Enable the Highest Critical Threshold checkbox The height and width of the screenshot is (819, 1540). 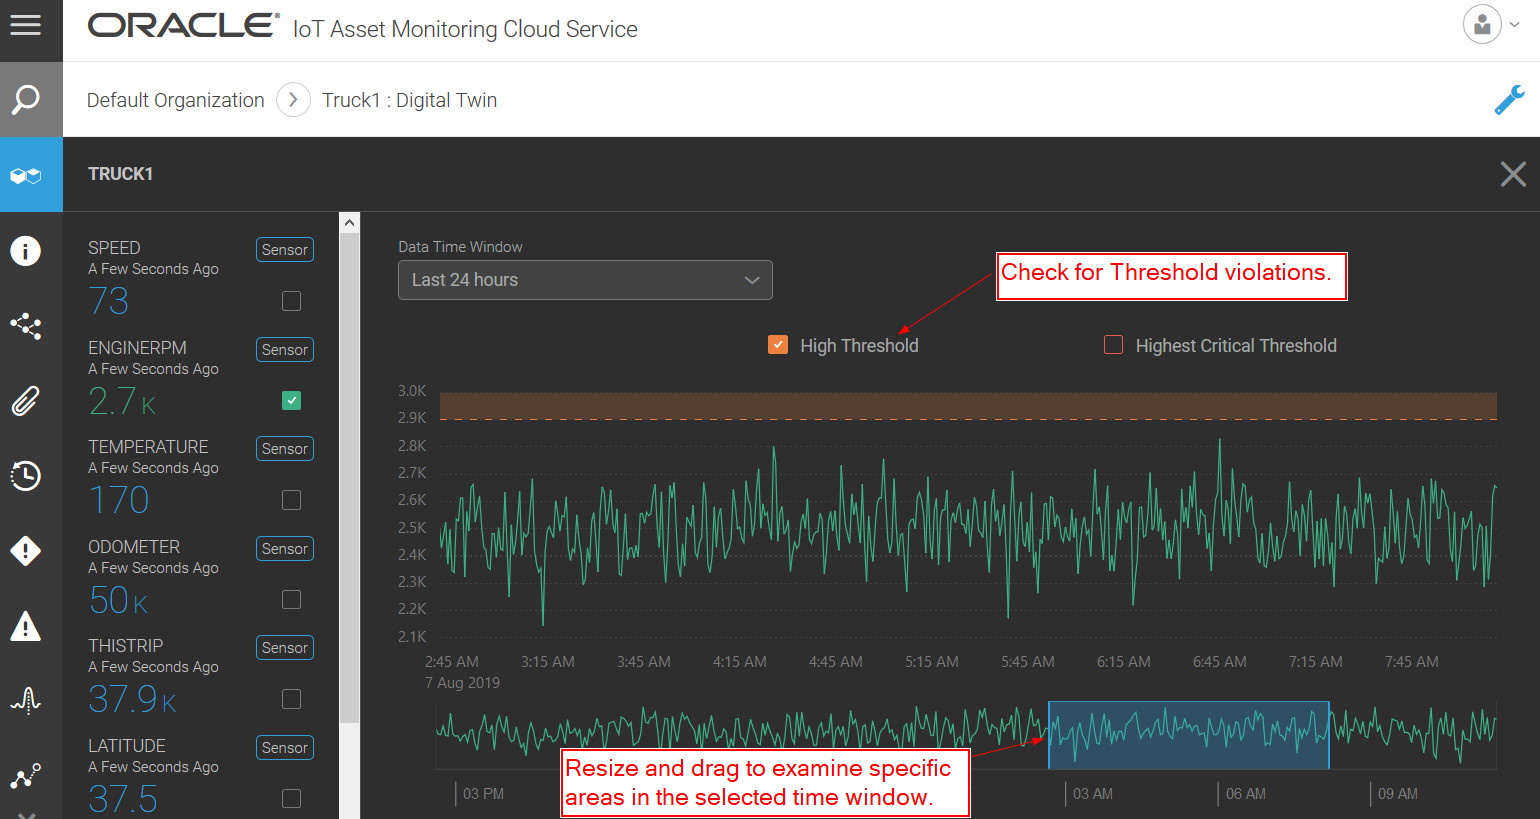[x=1113, y=345]
